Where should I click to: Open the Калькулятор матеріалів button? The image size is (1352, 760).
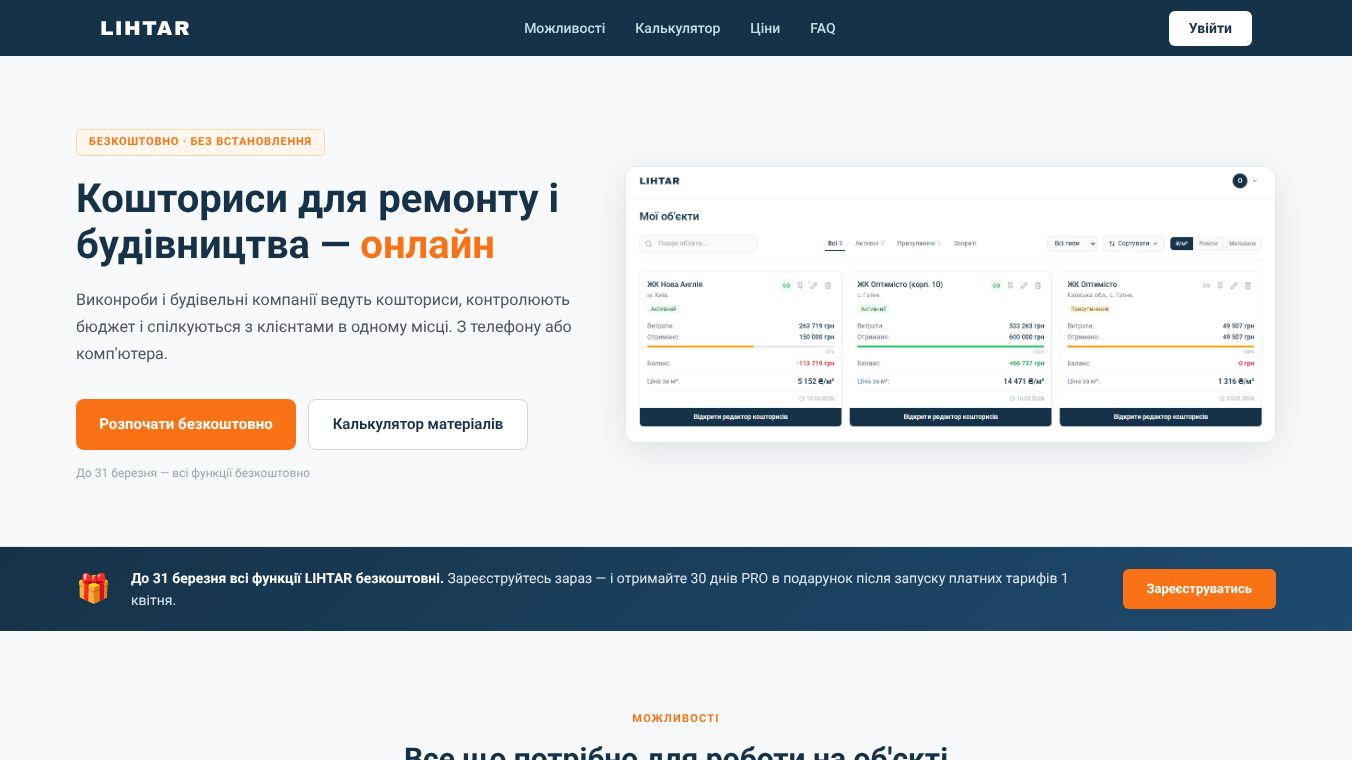pyautogui.click(x=418, y=424)
